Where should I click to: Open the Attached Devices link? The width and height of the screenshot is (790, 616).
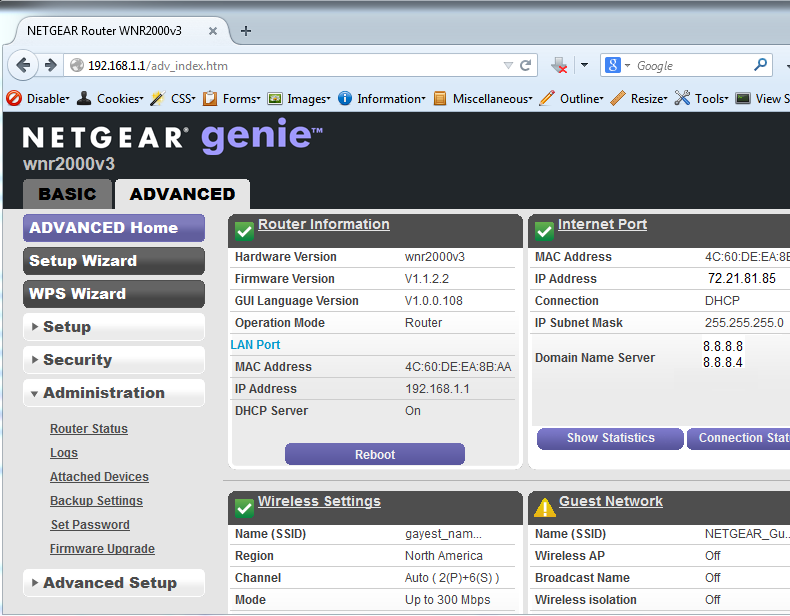click(99, 476)
